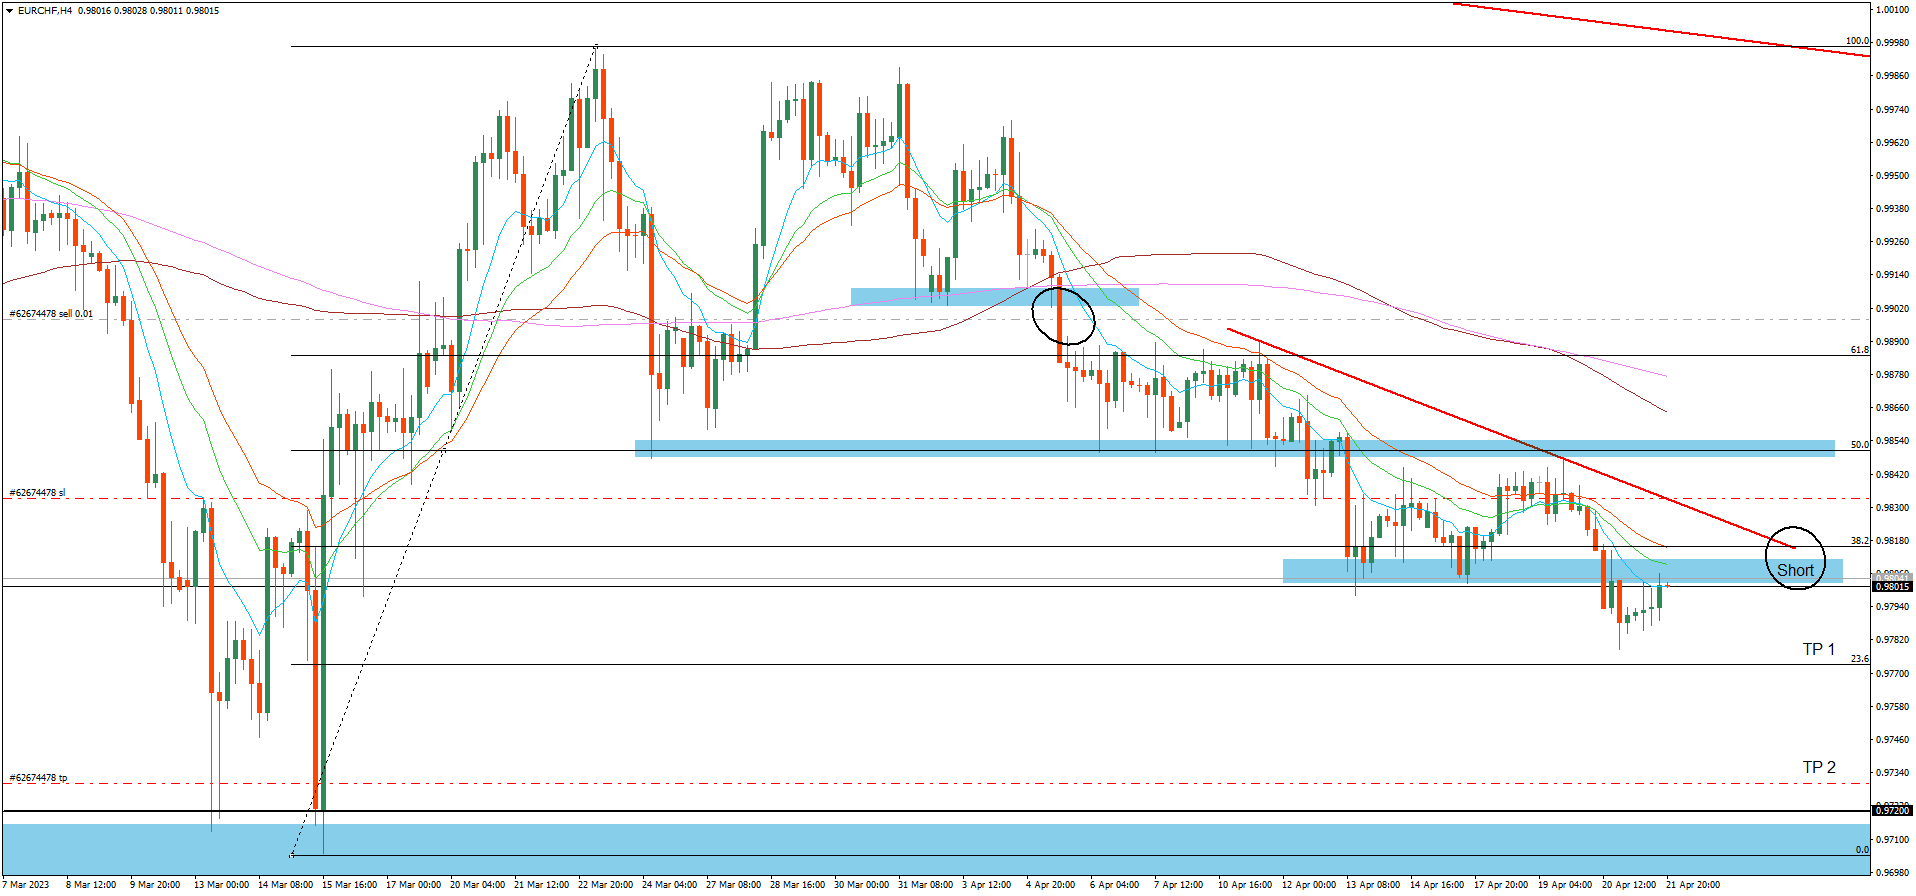Click 0.99380 on the price scale
Screen dimensions: 1916x896
(1892, 209)
